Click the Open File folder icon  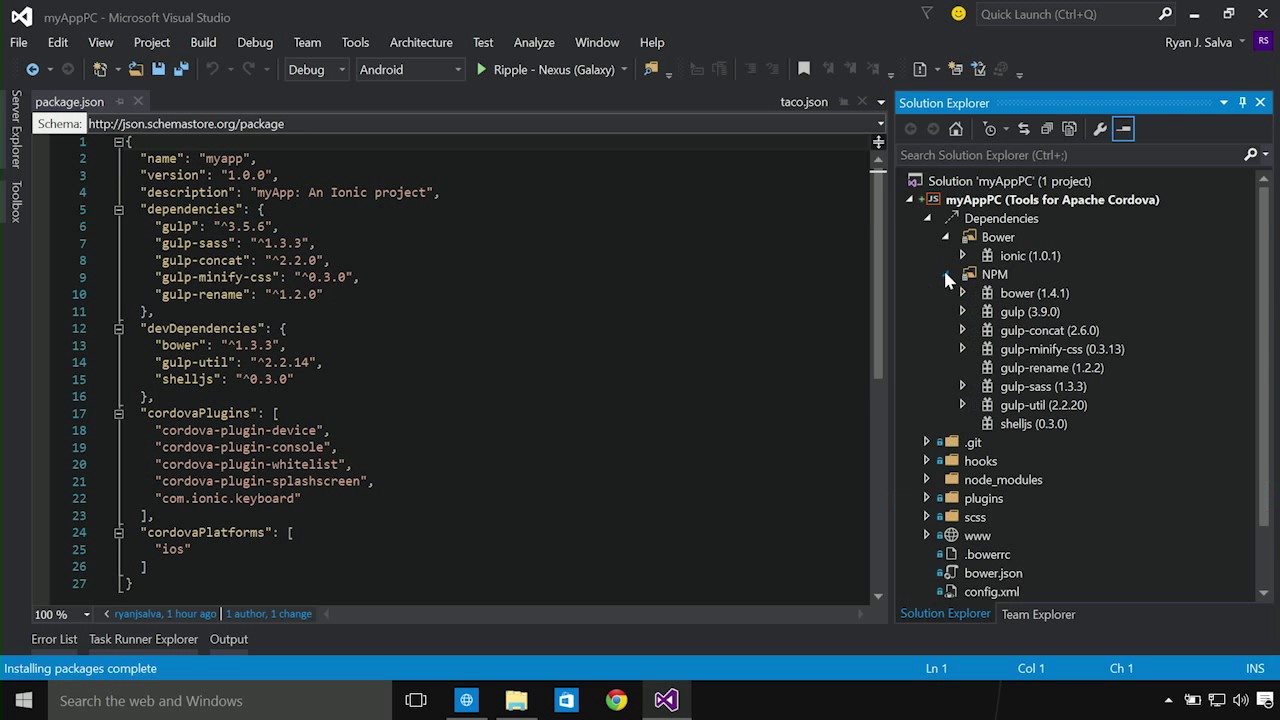point(135,69)
